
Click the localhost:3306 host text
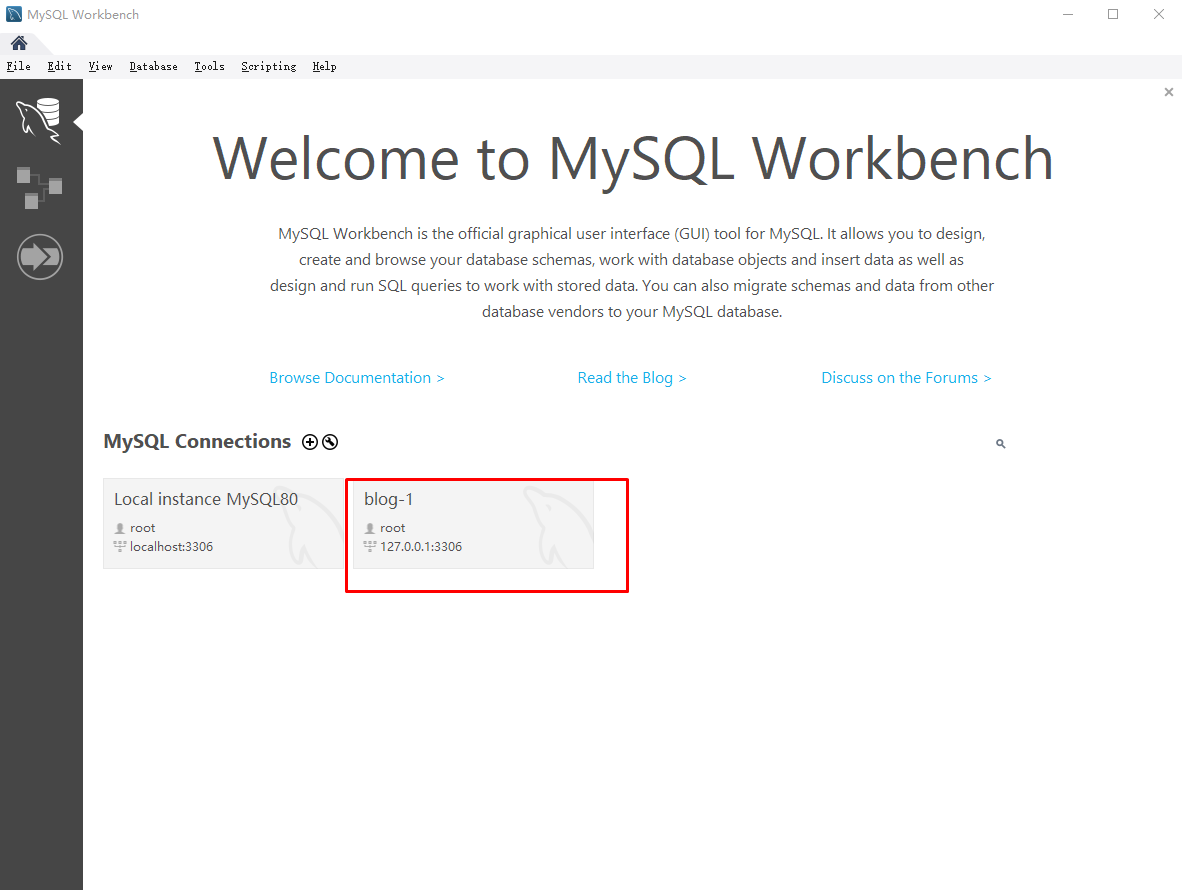[x=171, y=546]
